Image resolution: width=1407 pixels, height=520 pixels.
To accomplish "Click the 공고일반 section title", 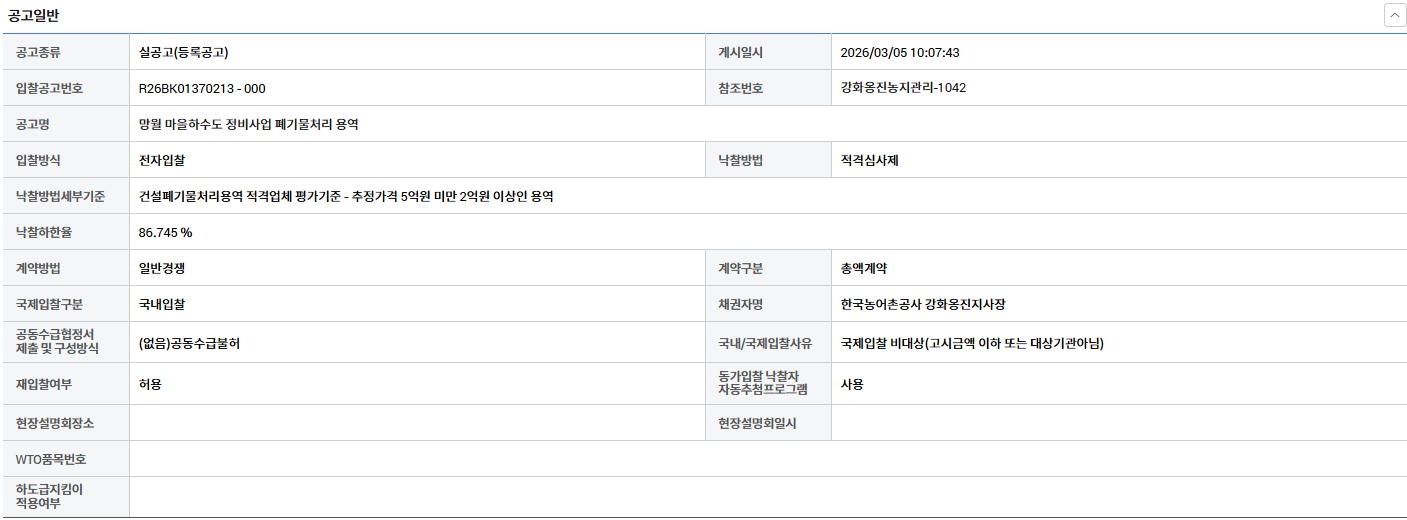I will pos(34,15).
